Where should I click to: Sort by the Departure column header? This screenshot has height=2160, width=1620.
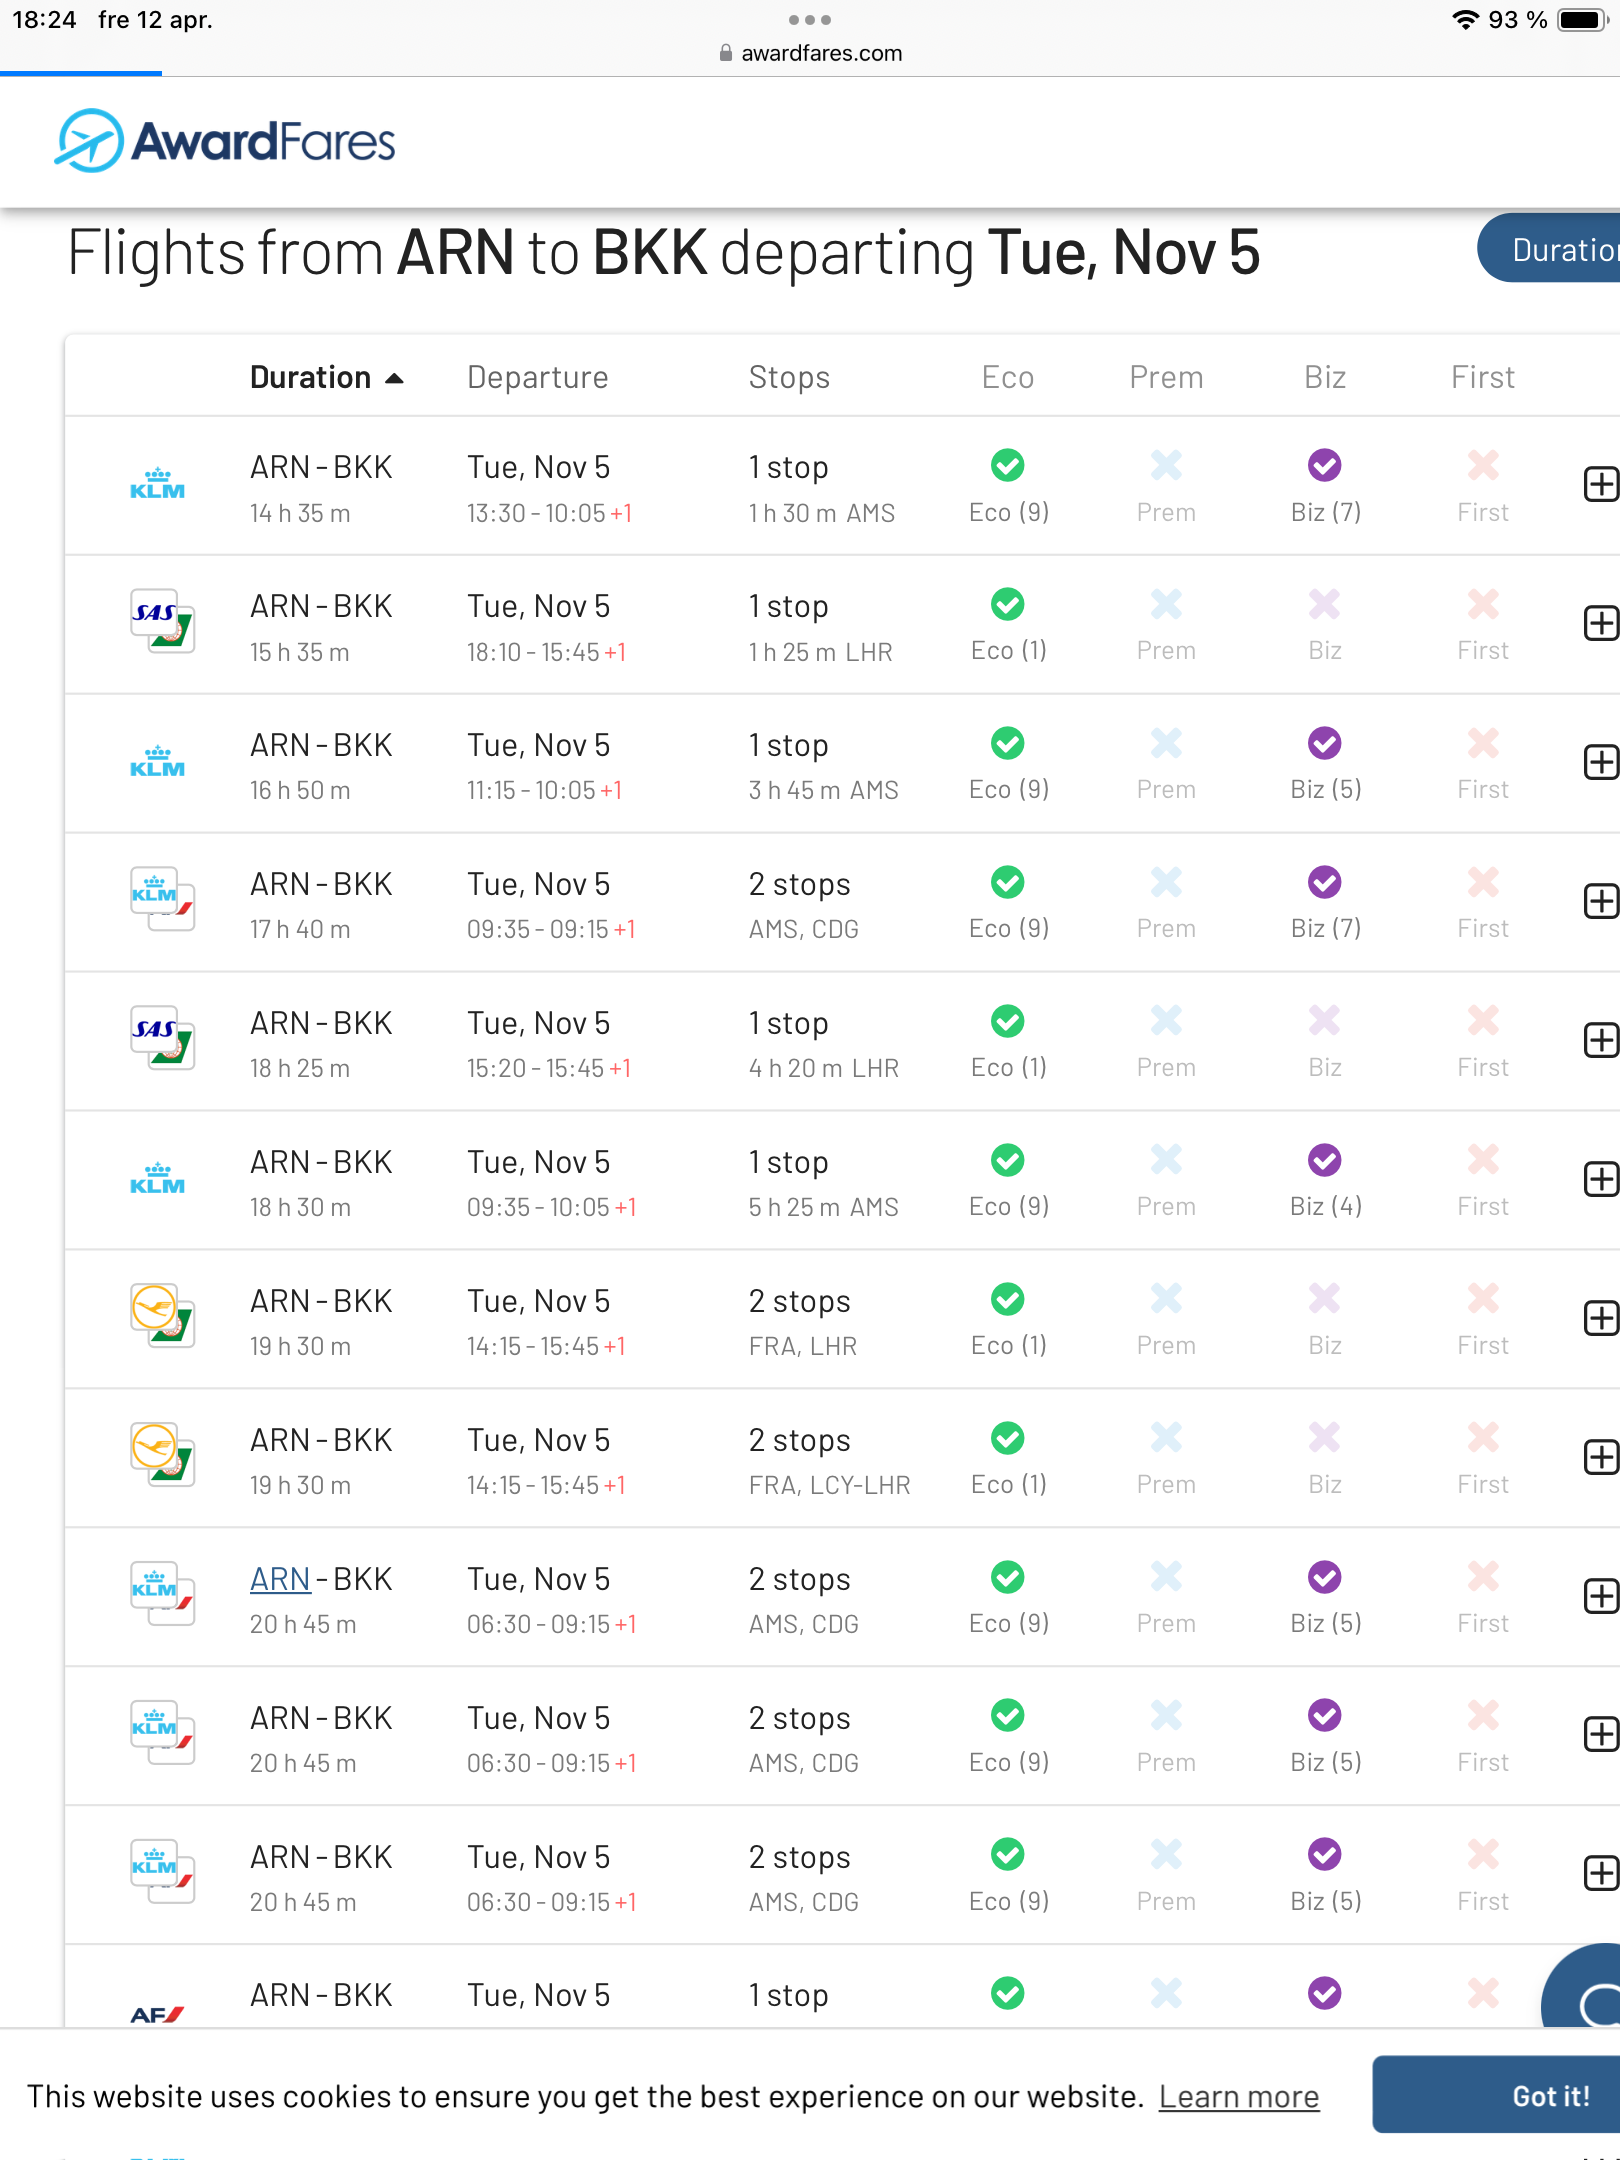537,377
